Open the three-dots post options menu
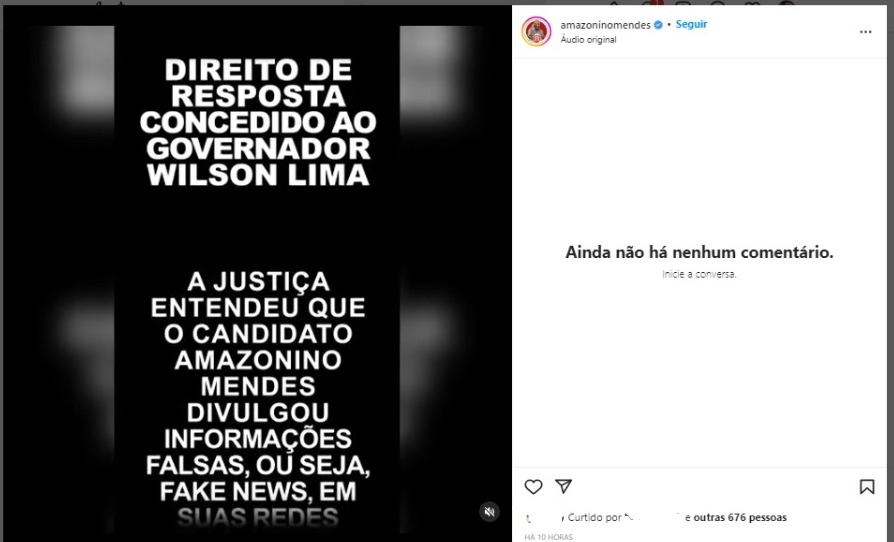This screenshot has width=894, height=542. click(x=865, y=32)
